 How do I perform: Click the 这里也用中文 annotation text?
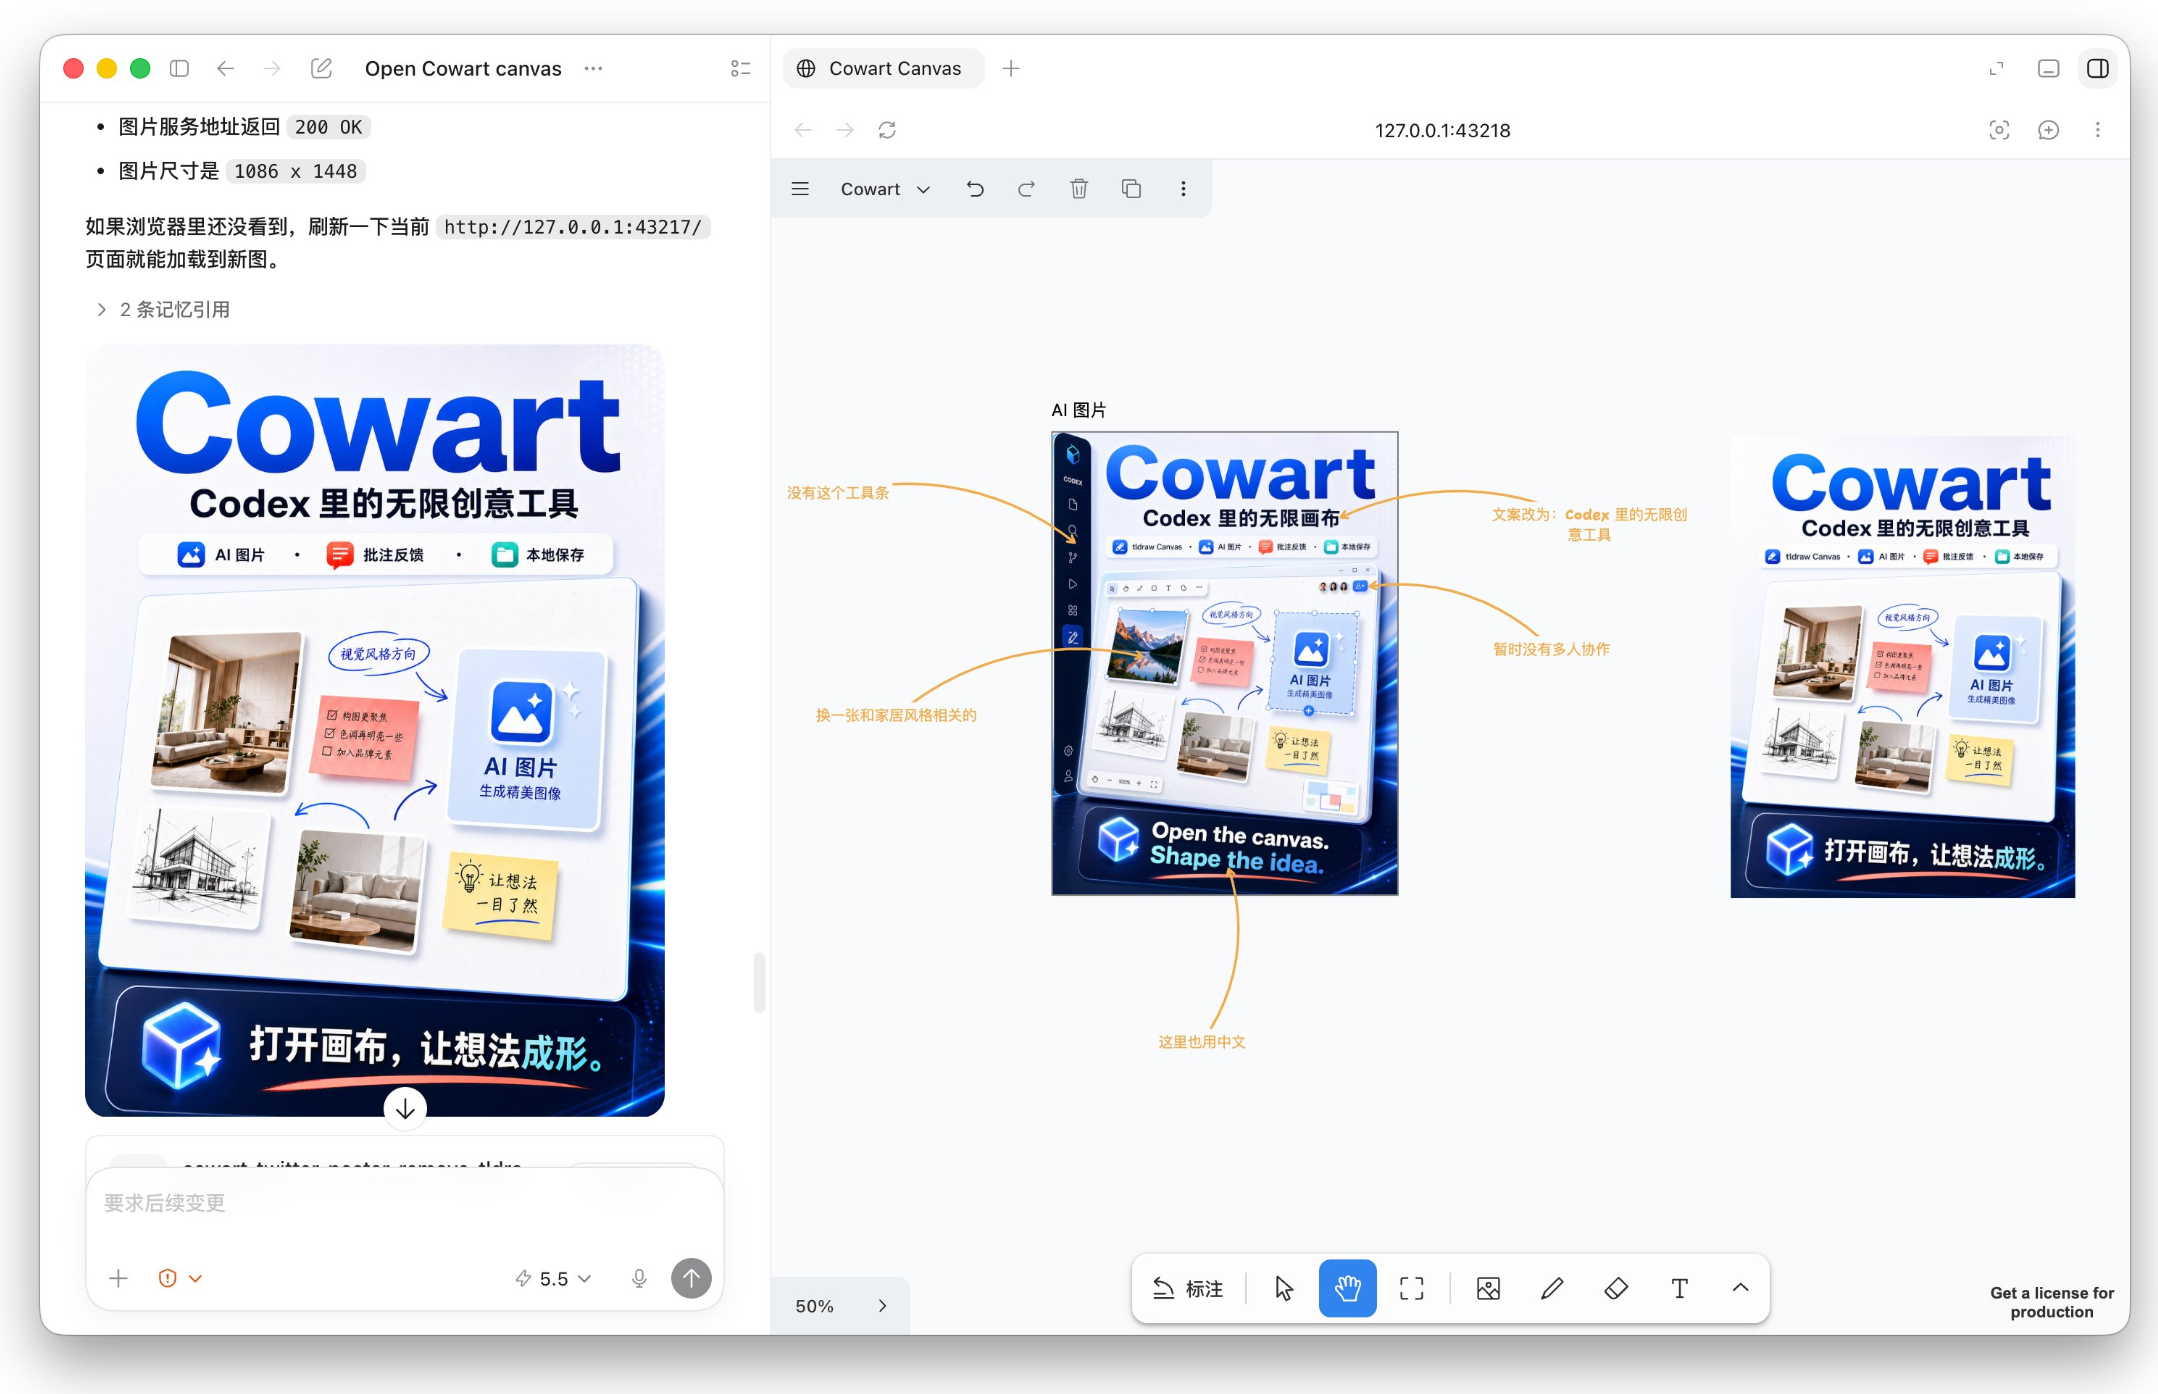(1202, 1042)
